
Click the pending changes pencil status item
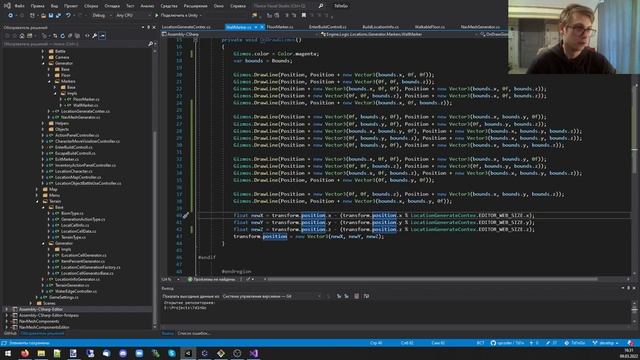pyautogui.click(x=551, y=343)
